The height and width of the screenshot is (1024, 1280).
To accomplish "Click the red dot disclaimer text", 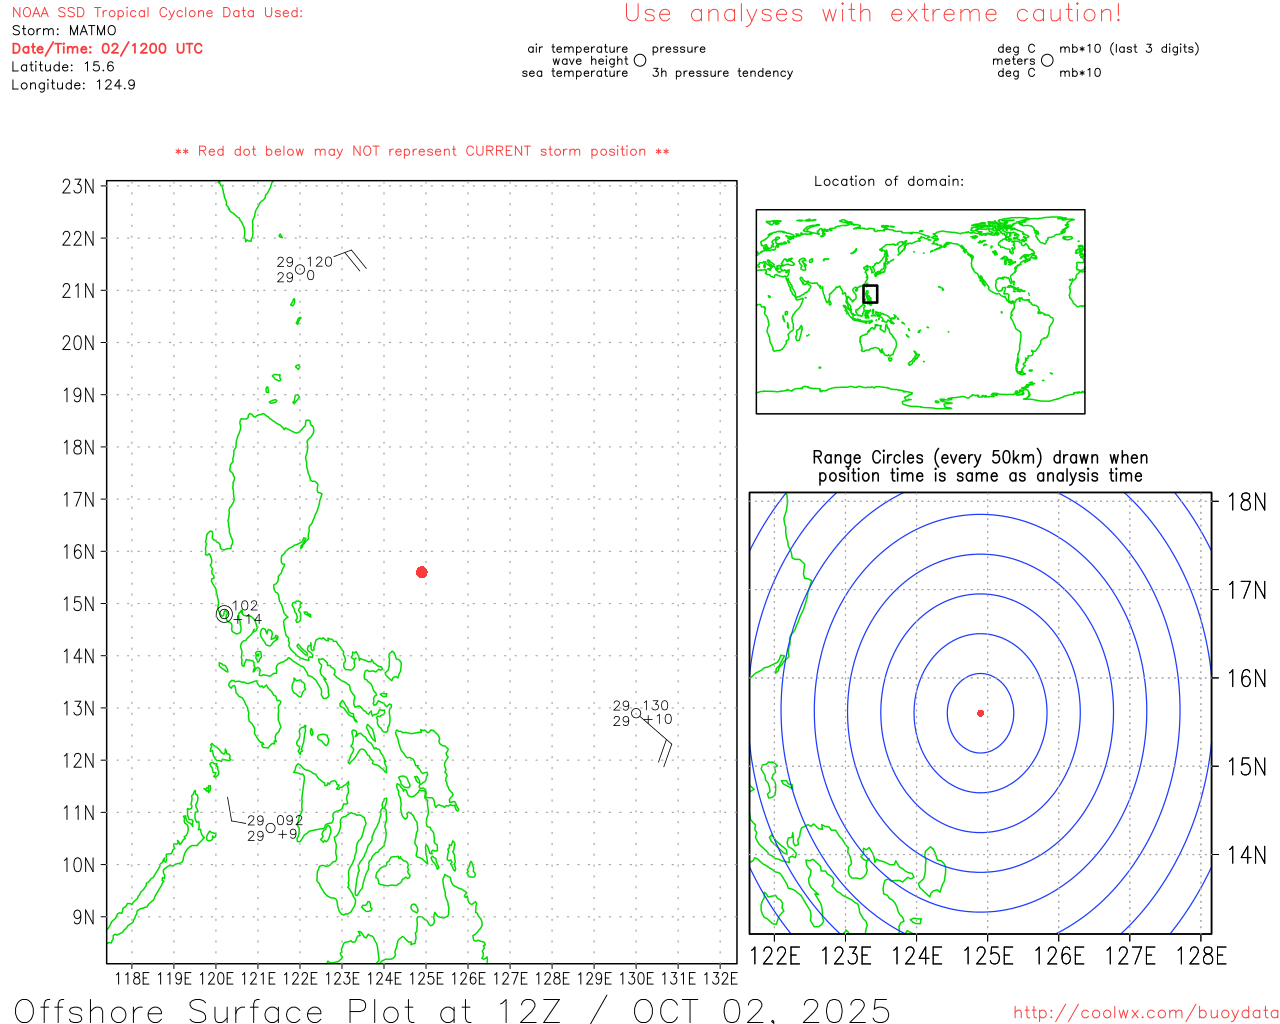I will coord(422,151).
